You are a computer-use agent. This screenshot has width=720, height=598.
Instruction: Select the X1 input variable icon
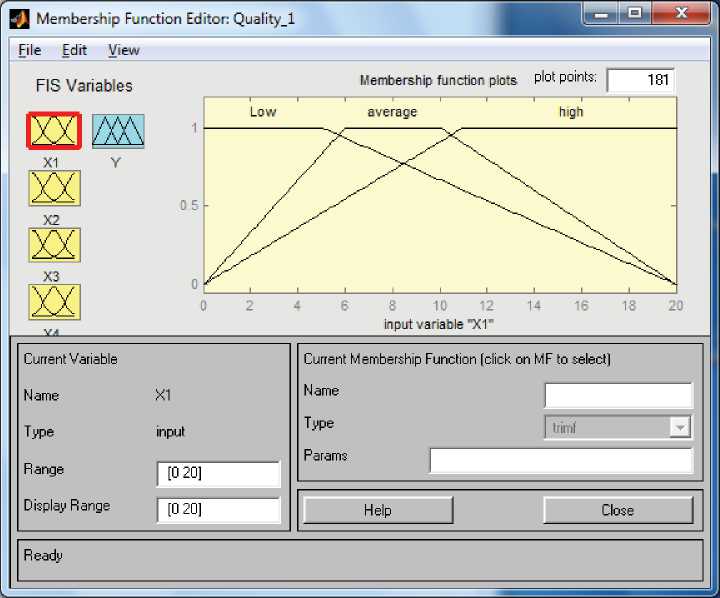[54, 131]
